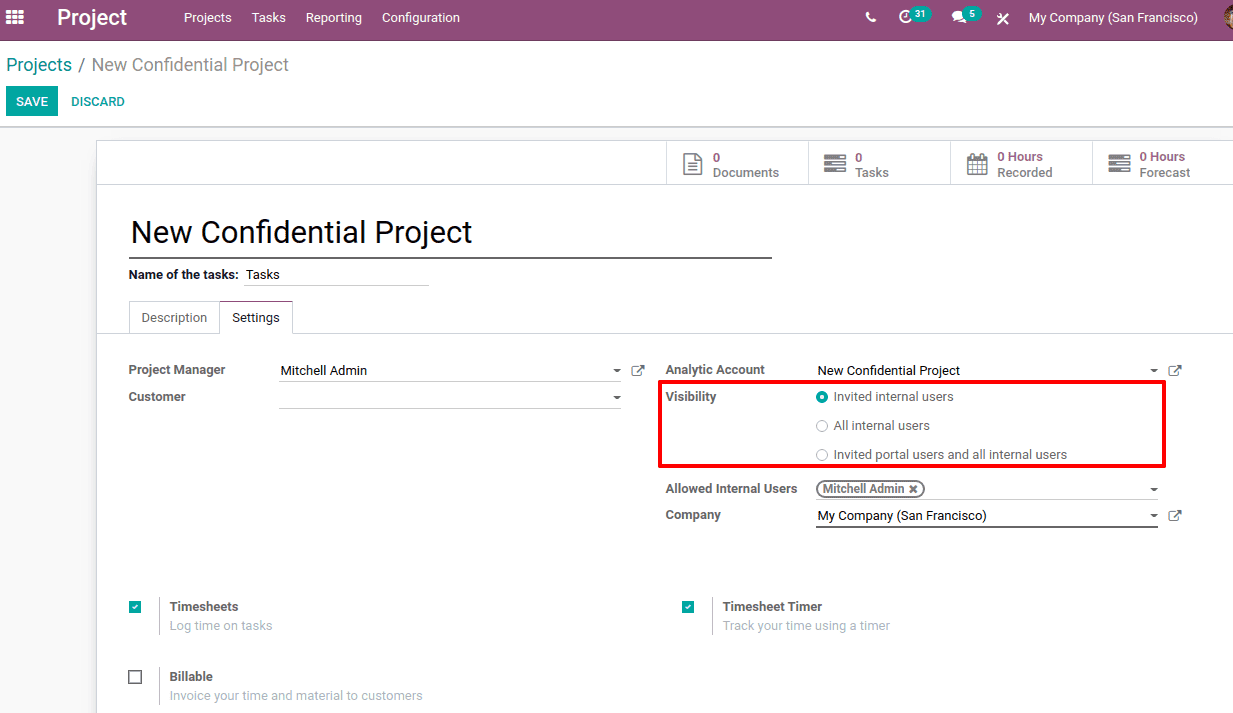Viewport: 1233px width, 713px height.
Task: Expand the Allowed Internal Users dropdown arrow
Action: click(x=1154, y=490)
